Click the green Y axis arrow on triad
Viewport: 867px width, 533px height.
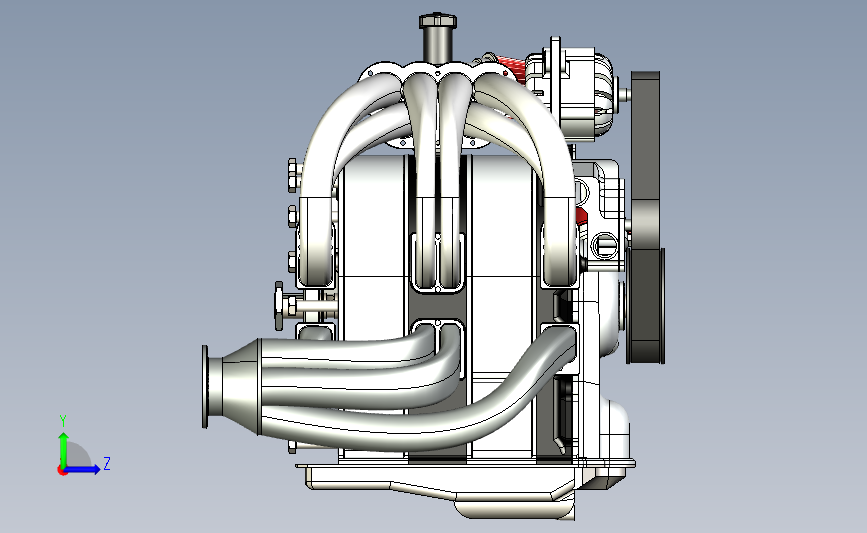[64, 449]
